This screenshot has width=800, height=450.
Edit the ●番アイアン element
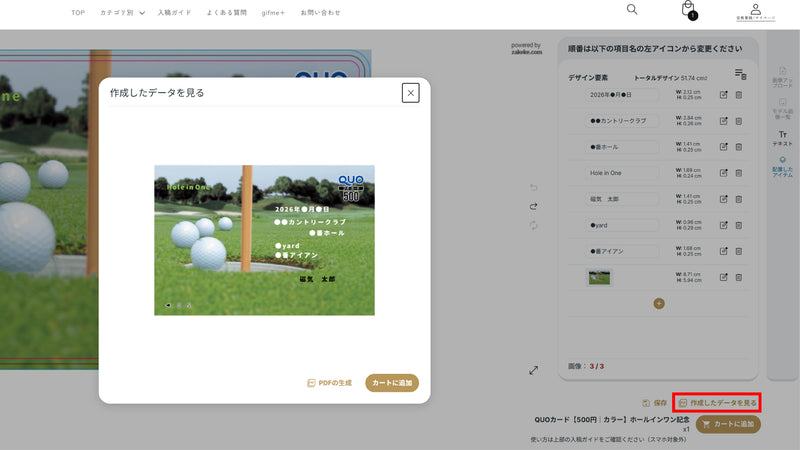pos(723,251)
